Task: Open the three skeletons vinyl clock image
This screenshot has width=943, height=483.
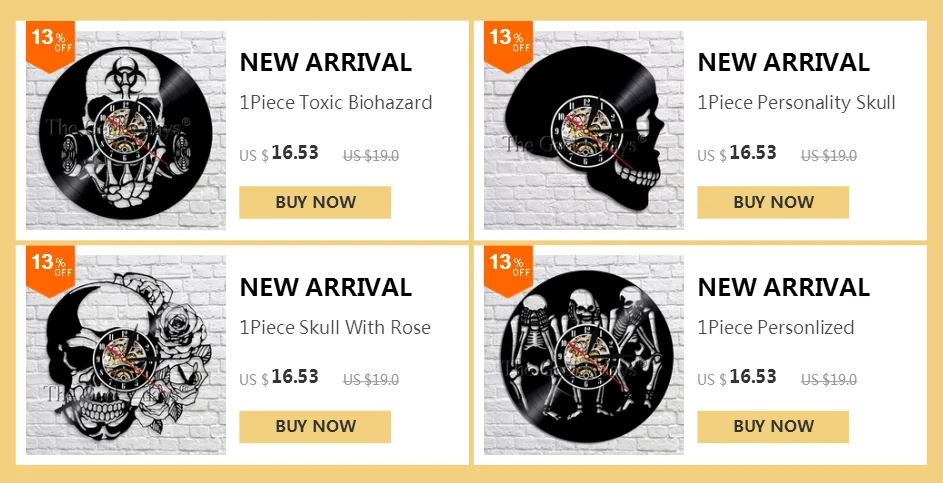Action: tap(583, 355)
